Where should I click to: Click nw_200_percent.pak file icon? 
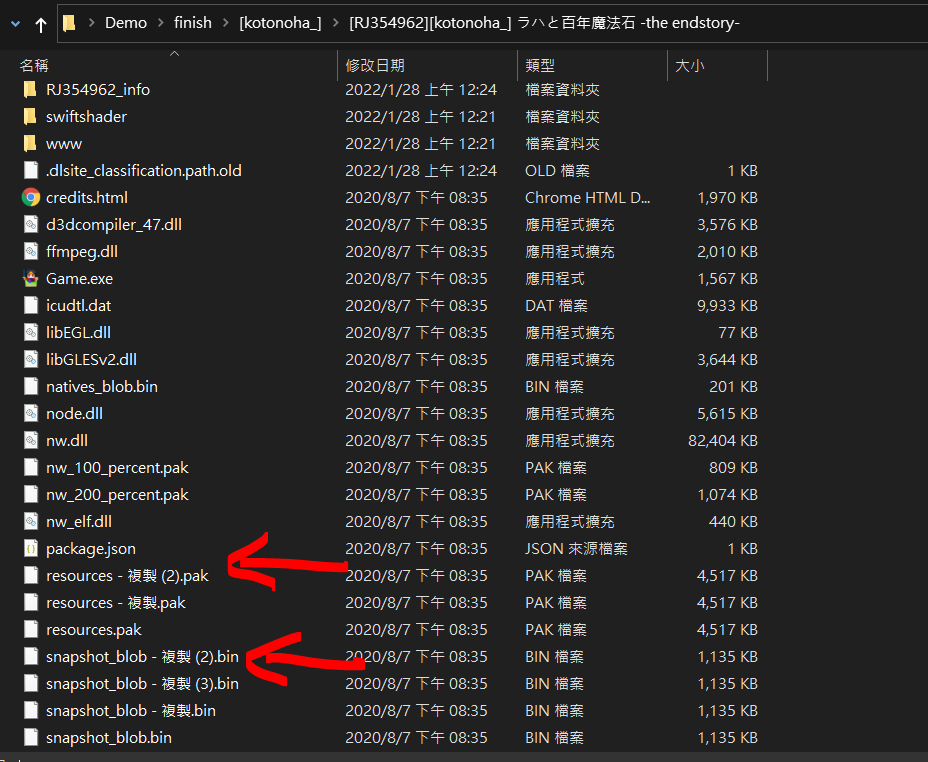pyautogui.click(x=31, y=495)
